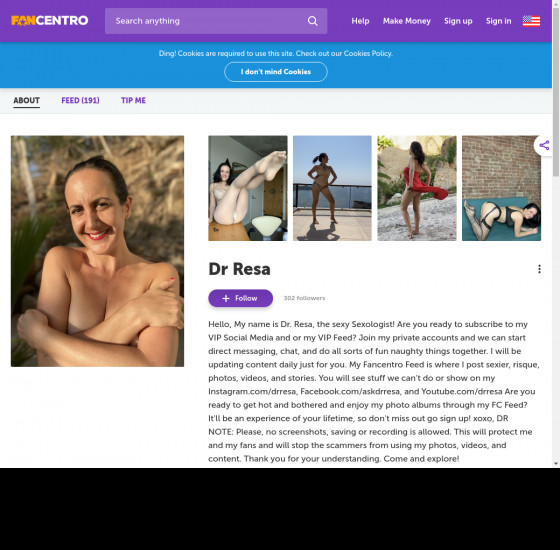560x550 pixels.
Task: Open the three-dot options menu
Action: [x=539, y=269]
